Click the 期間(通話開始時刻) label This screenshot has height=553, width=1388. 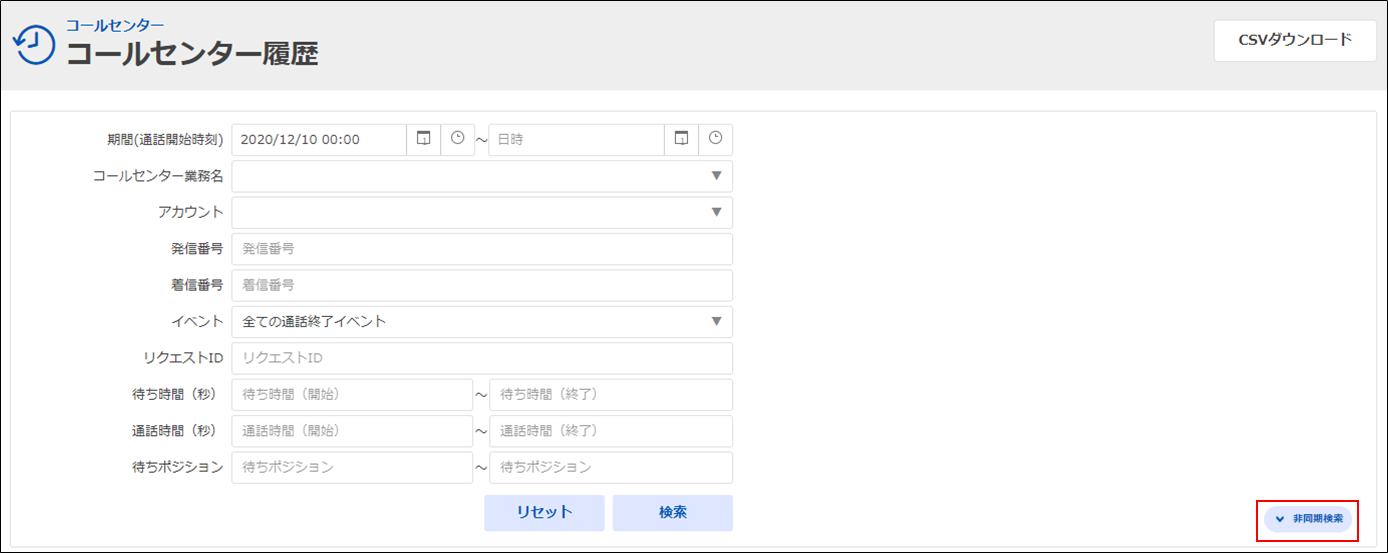click(165, 140)
